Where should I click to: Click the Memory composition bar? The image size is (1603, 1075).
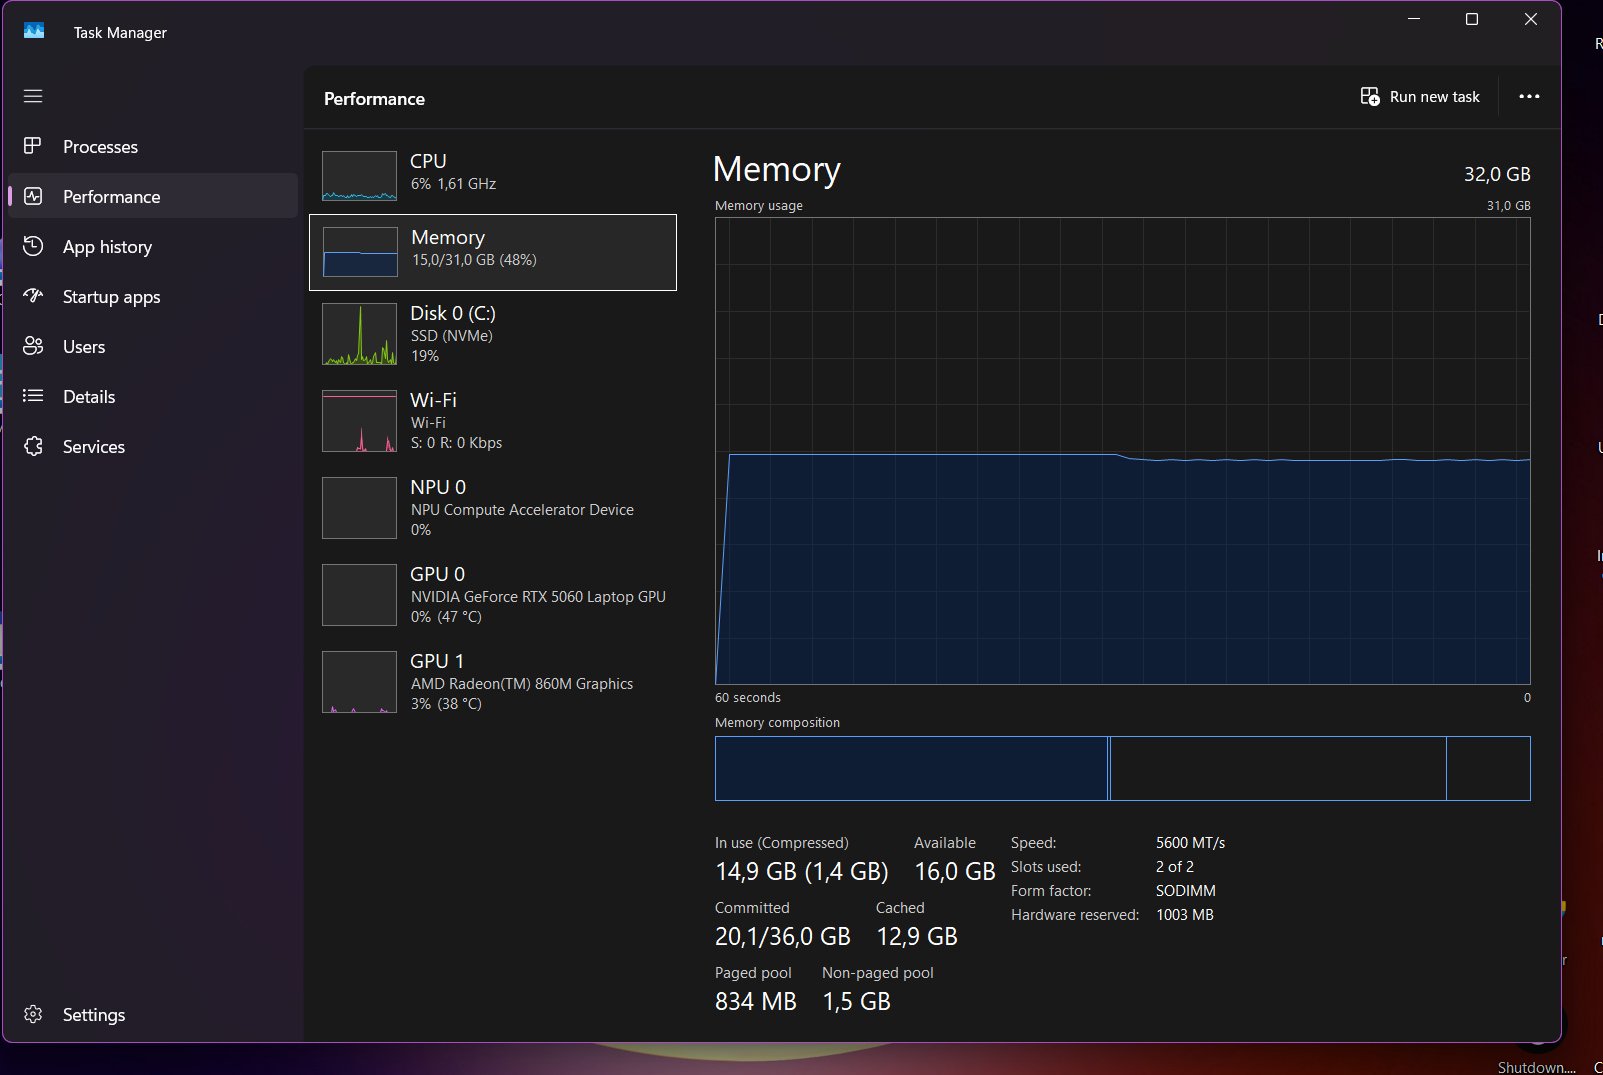[1123, 768]
